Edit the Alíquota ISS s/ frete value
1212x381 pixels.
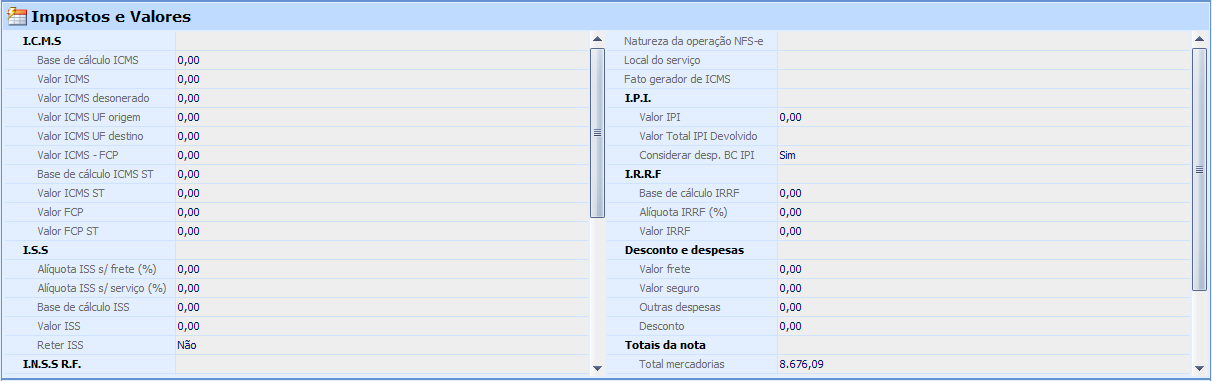click(382, 269)
